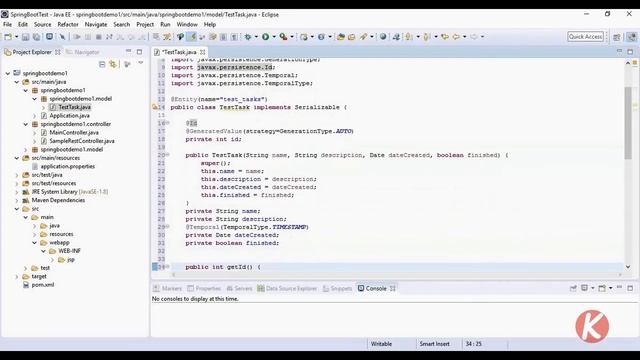Click Open Console icon in Console view
The height and width of the screenshot is (360, 640).
pos(602,288)
